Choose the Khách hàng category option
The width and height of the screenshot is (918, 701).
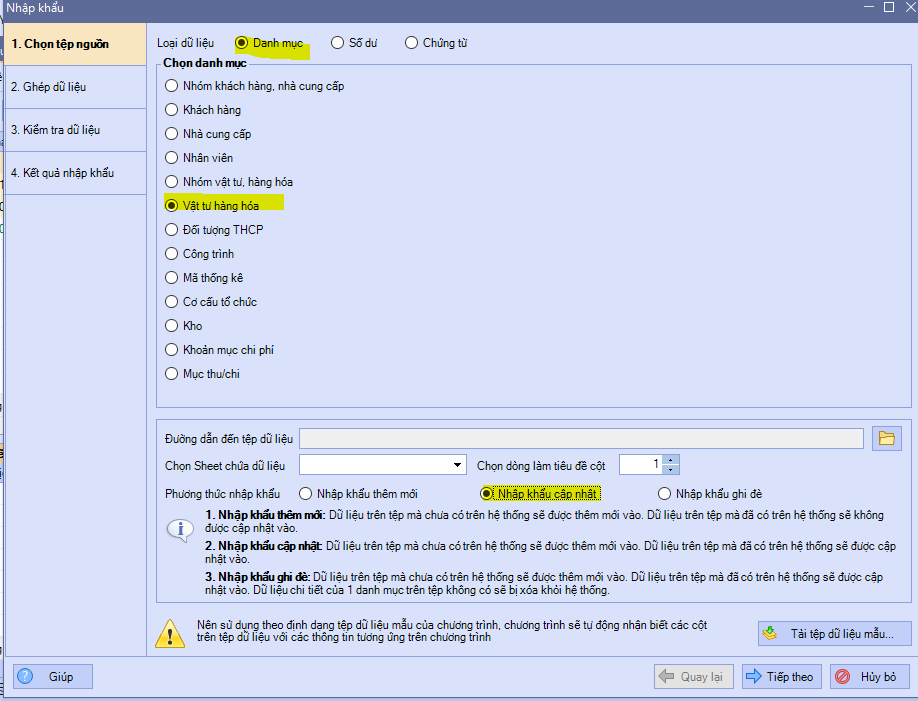click(x=172, y=110)
